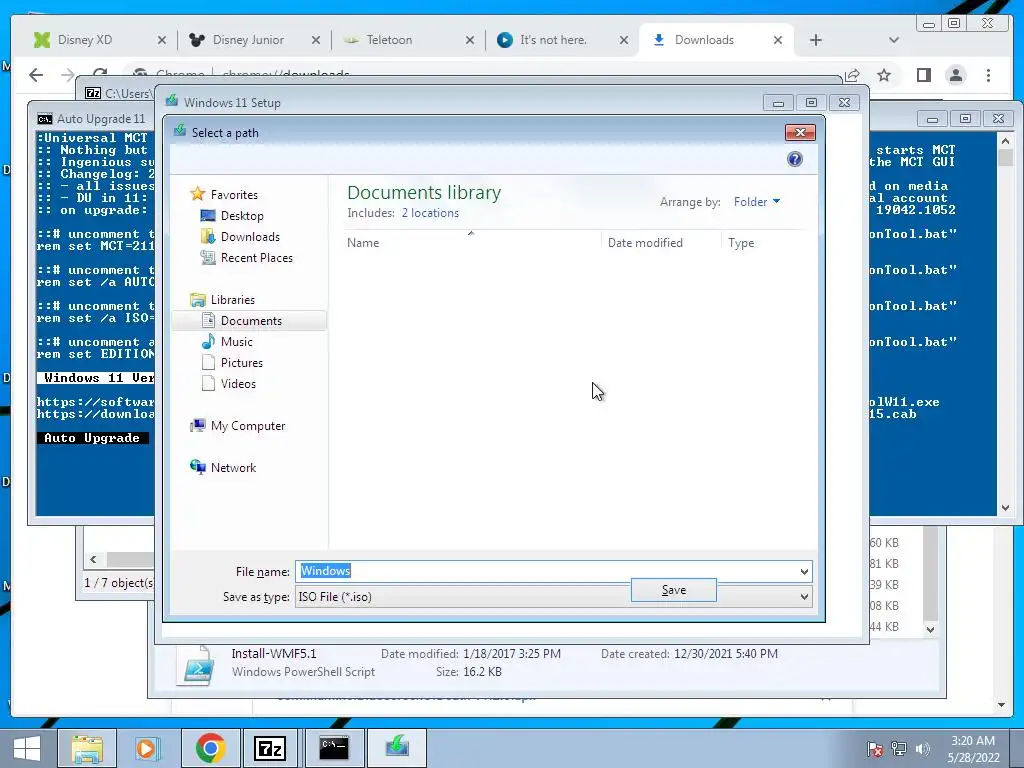Screen dimensions: 1024x768
Task: Close the Teletoon tab
Action: tap(470, 40)
